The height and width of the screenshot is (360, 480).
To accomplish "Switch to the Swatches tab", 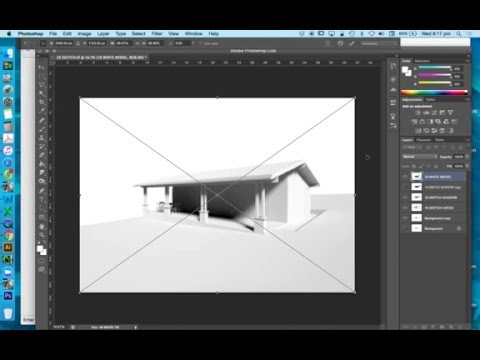I will [x=422, y=61].
